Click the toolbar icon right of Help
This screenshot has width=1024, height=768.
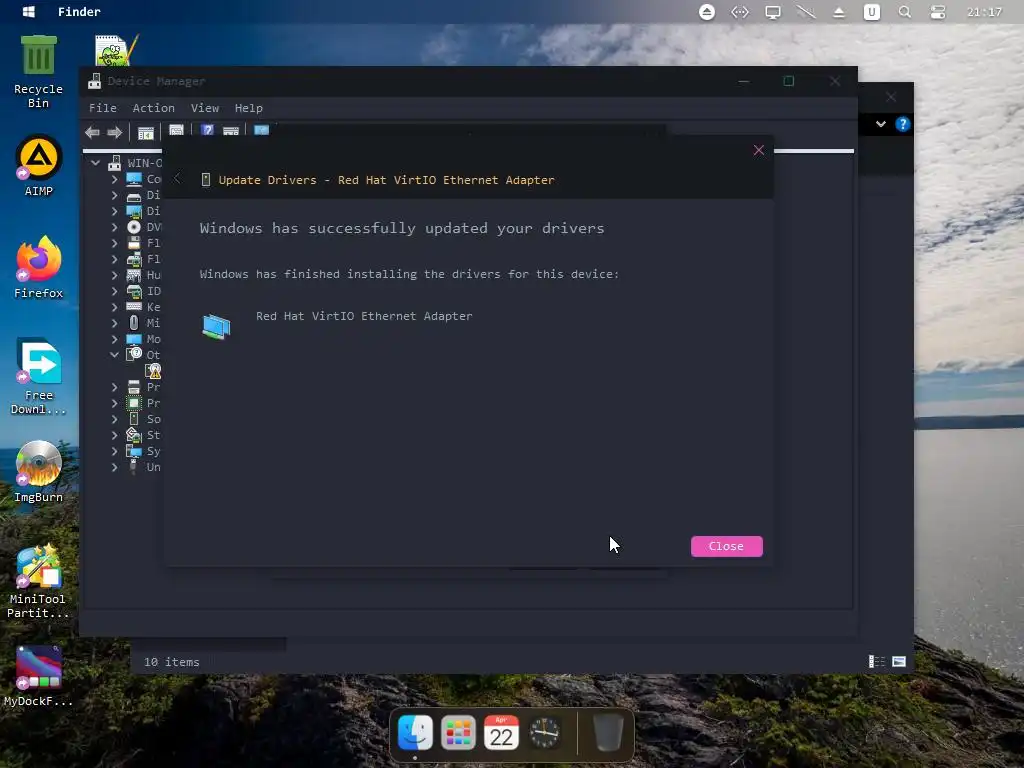pos(231,131)
